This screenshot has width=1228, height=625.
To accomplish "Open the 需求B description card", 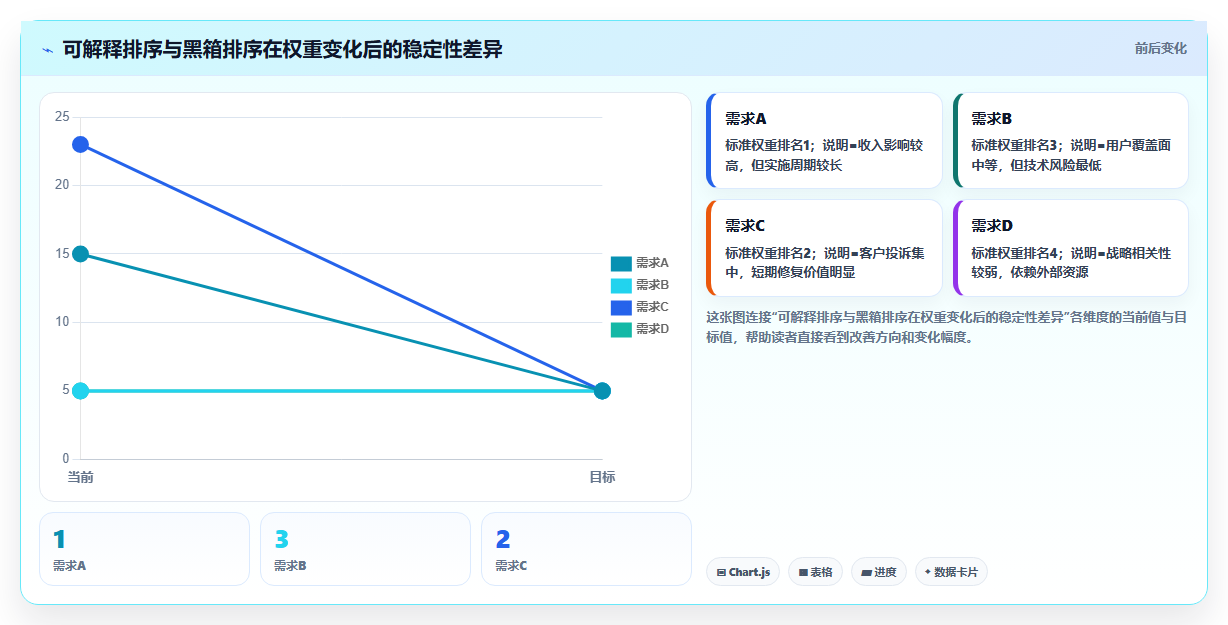I will [x=1070, y=141].
